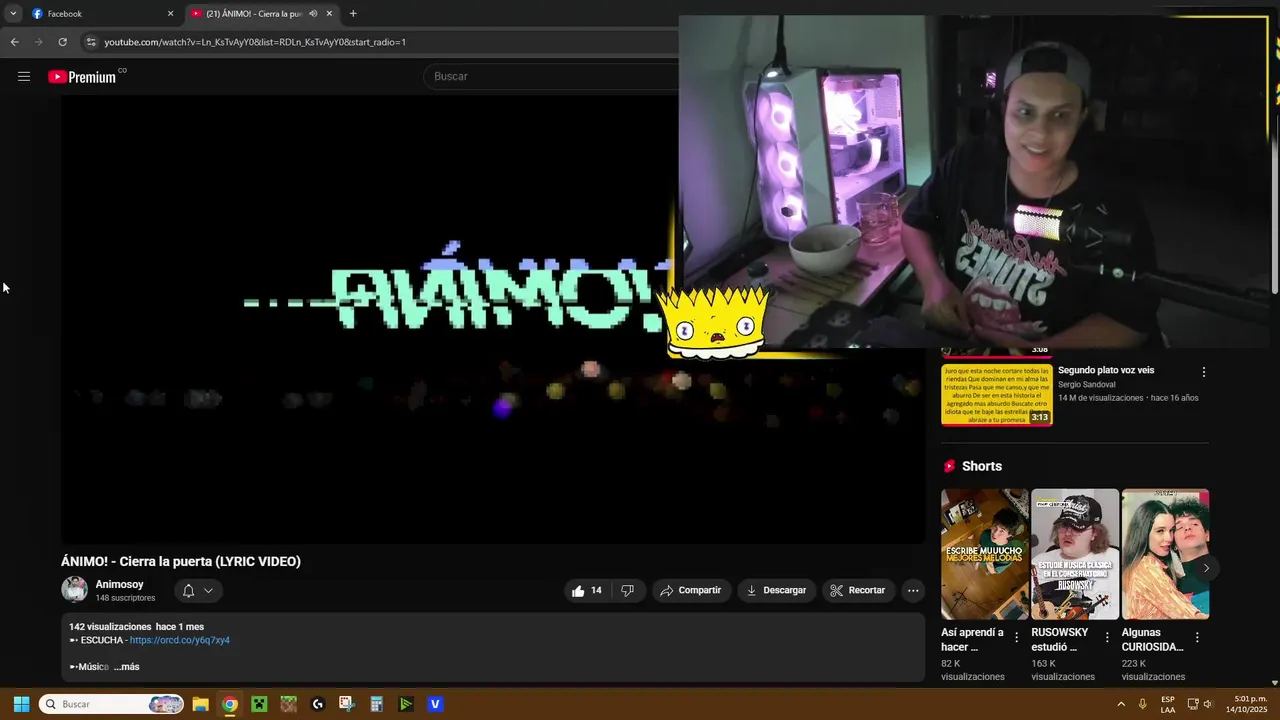The image size is (1280, 720).
Task: Click the Recortar clip button
Action: [x=858, y=591]
